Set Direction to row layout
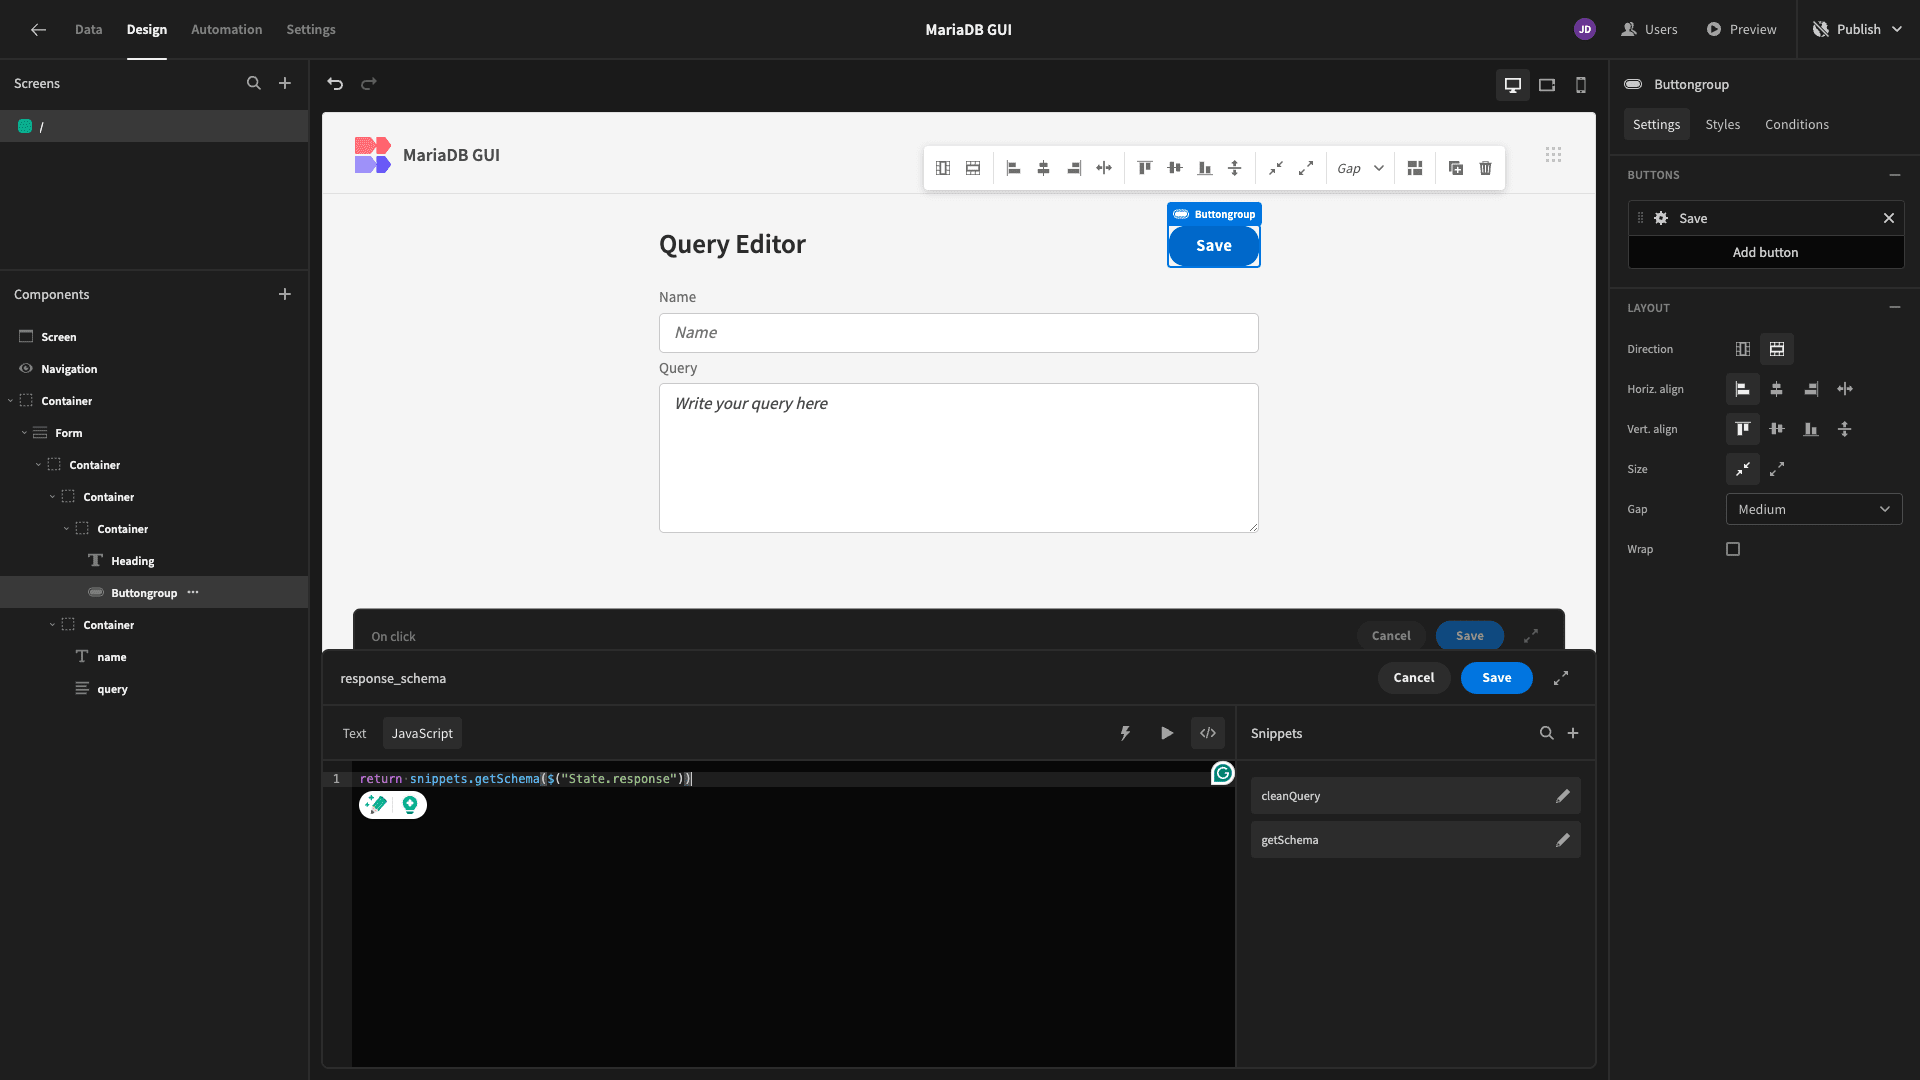Screen dimensions: 1920x1080 point(1777,350)
